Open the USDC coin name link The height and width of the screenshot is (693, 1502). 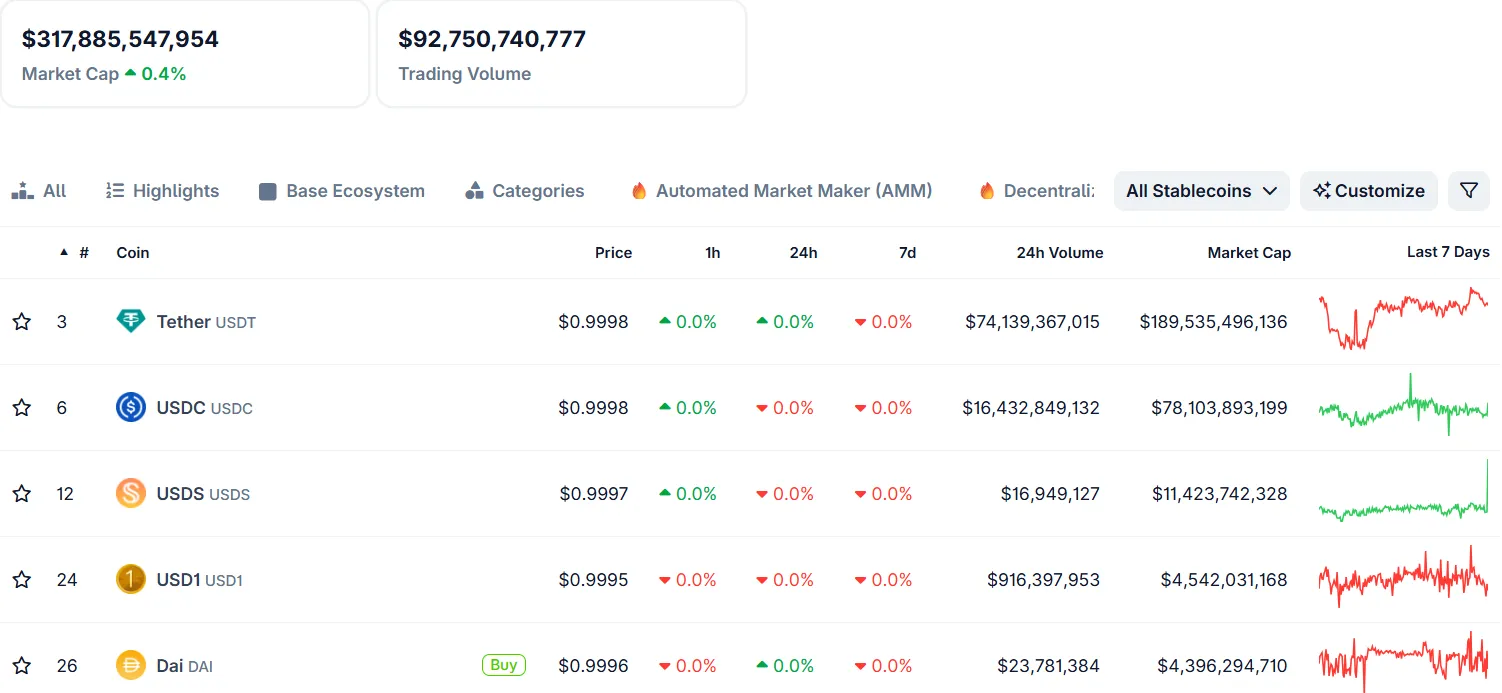pos(205,408)
